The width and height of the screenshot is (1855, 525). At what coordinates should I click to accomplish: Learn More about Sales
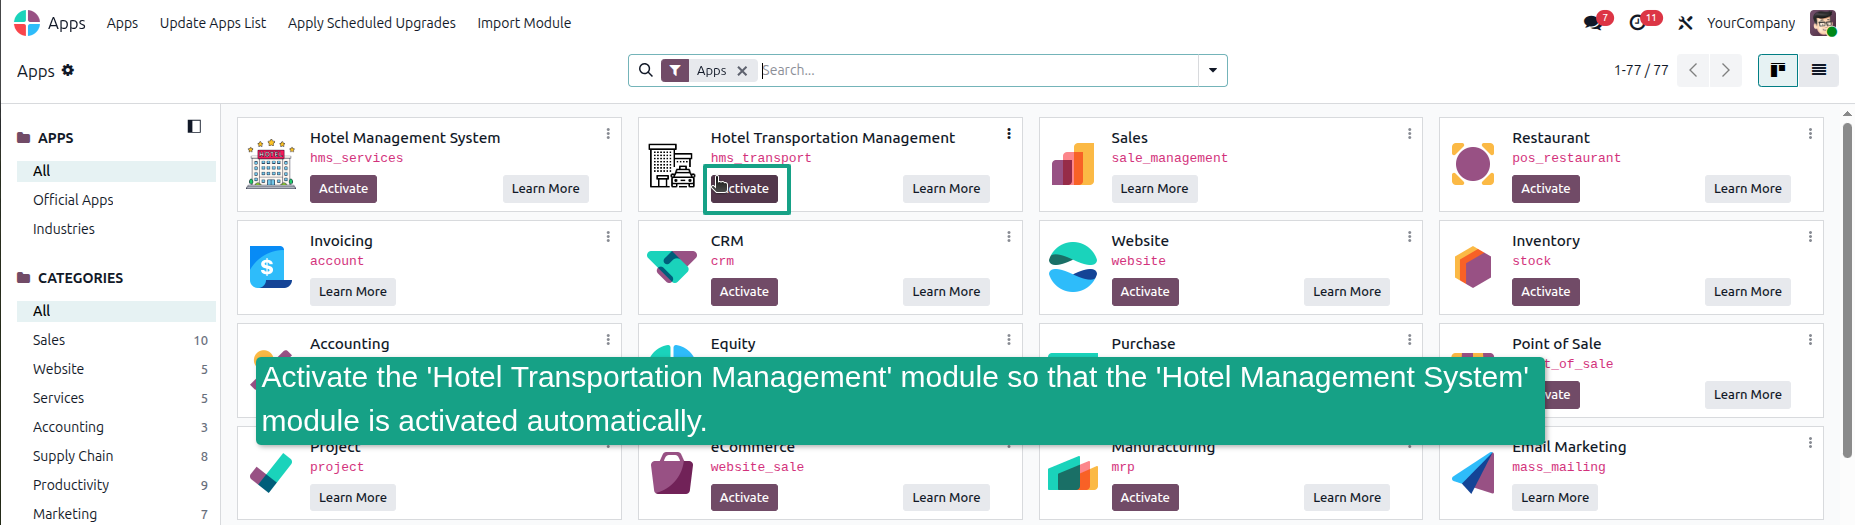click(x=1154, y=189)
